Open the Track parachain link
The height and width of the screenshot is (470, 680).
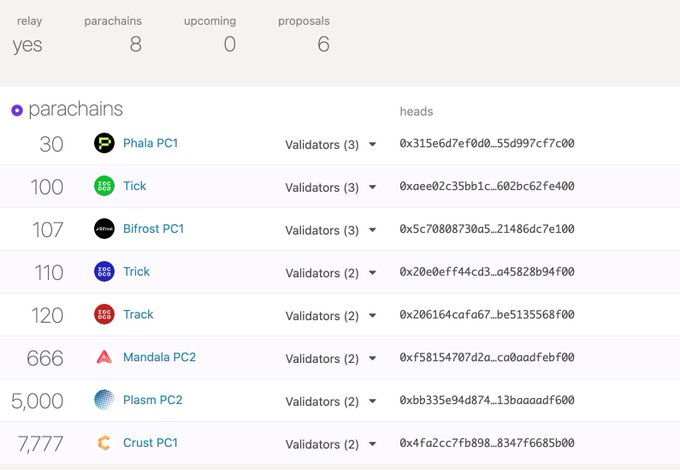click(138, 314)
